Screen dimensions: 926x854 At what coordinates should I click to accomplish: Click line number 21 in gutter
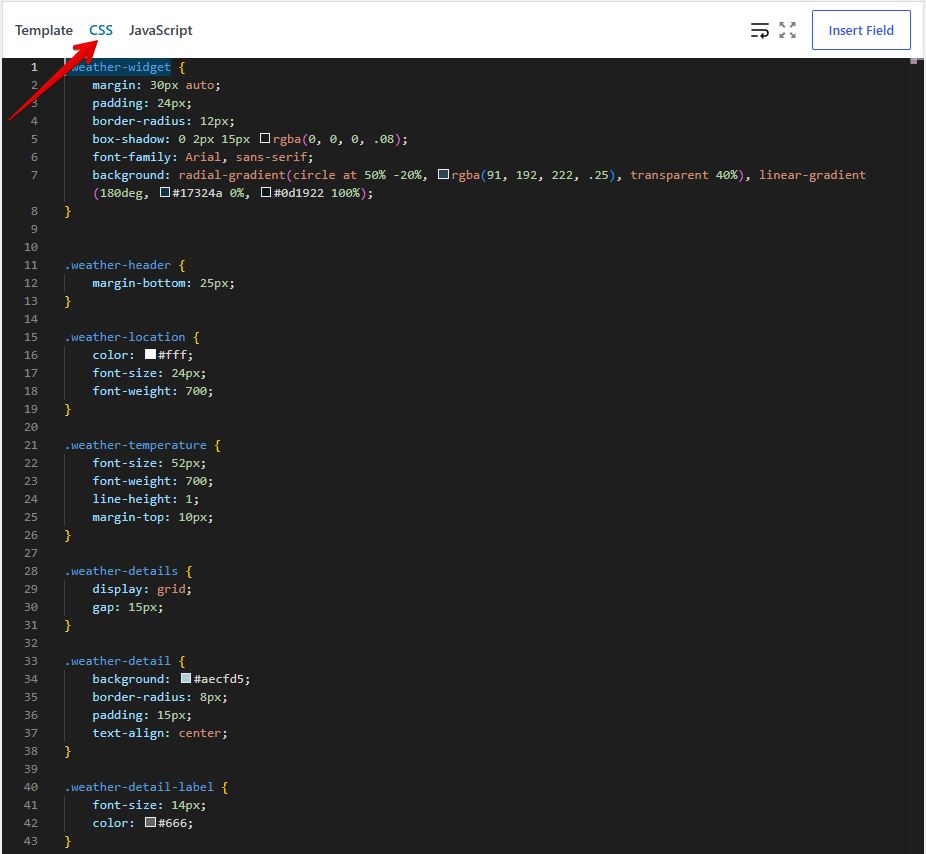point(31,445)
